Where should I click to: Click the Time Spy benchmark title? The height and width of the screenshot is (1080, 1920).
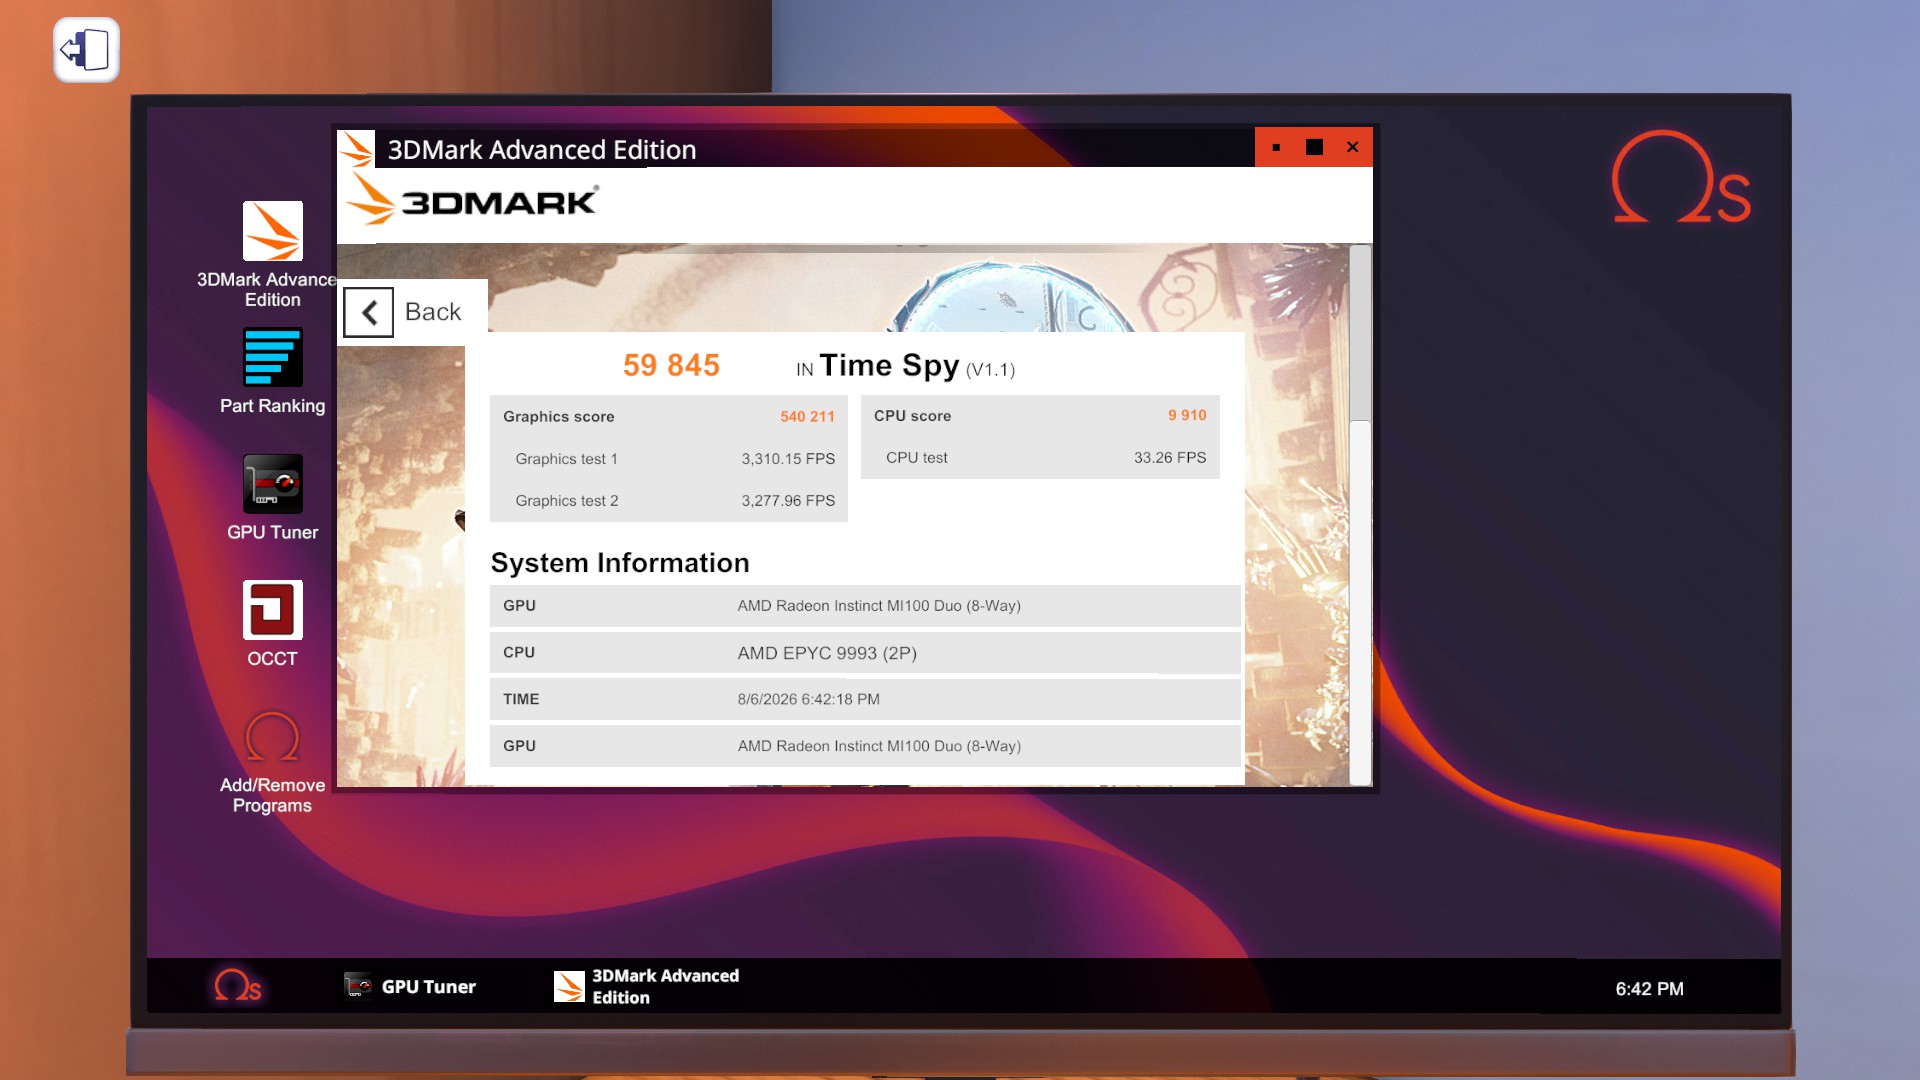[x=889, y=366]
